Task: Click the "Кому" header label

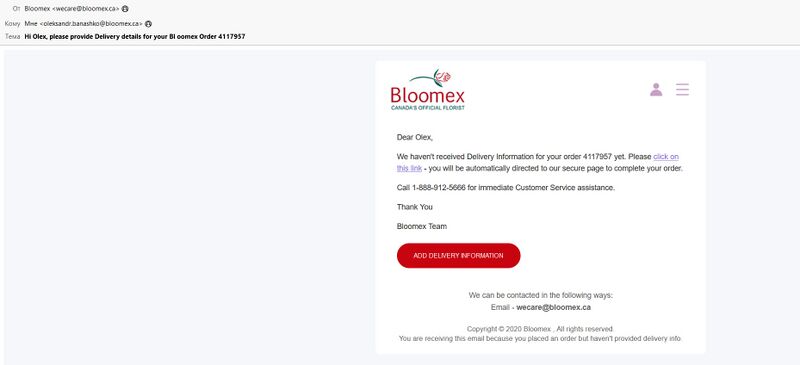Action: click(12, 23)
